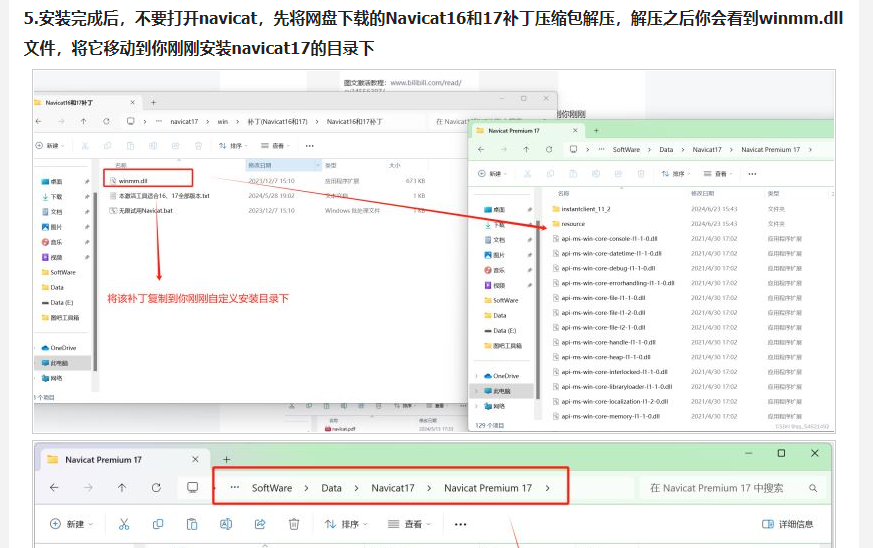
Task: Click Data (E:) in upper Navicat Premium 17 sidebar
Action: (x=500, y=330)
